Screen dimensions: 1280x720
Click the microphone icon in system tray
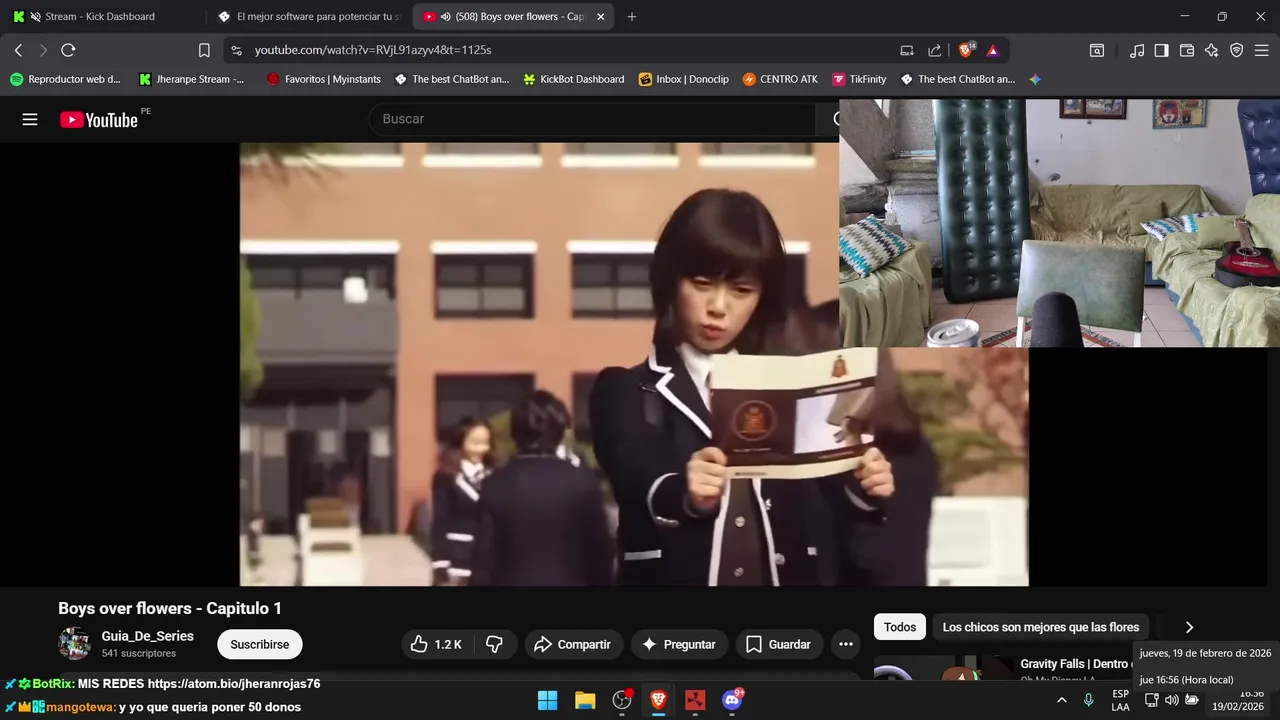pos(1089,700)
